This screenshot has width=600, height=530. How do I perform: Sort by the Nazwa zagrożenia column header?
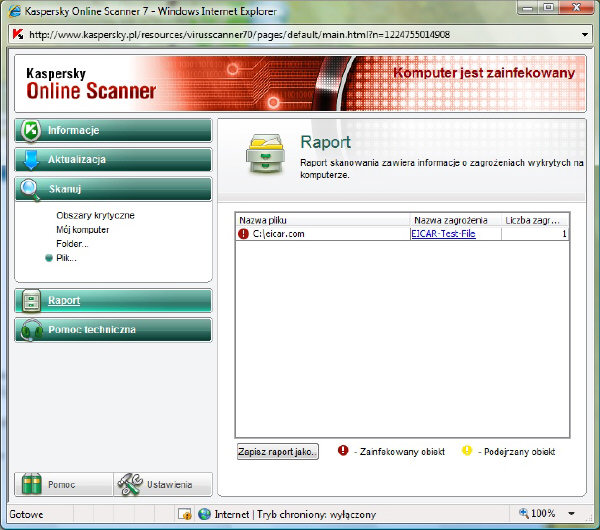click(x=455, y=220)
